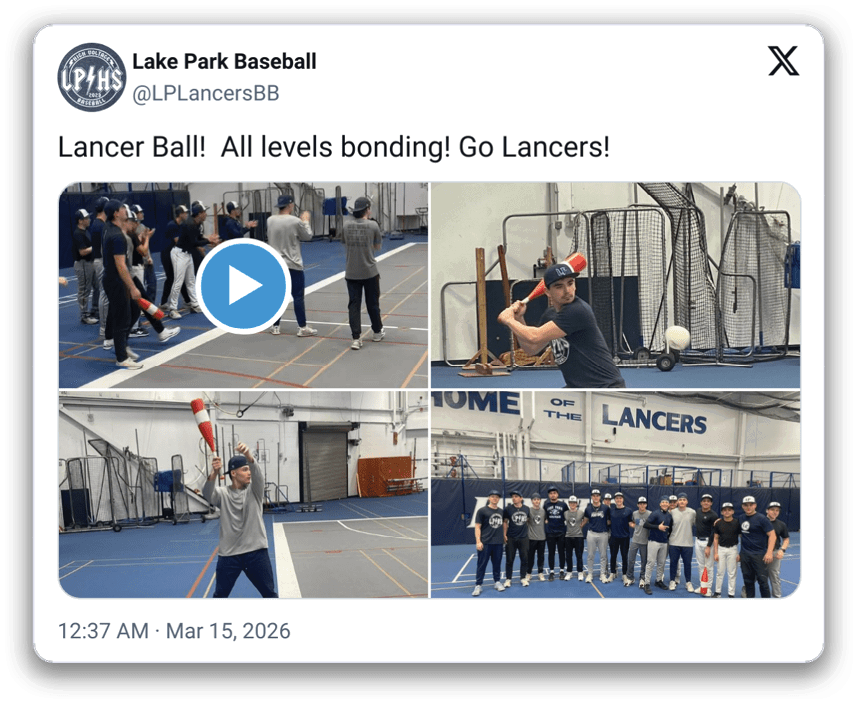Open the video thumbnail of players lined up
This screenshot has width=857, height=714.
(x=244, y=285)
